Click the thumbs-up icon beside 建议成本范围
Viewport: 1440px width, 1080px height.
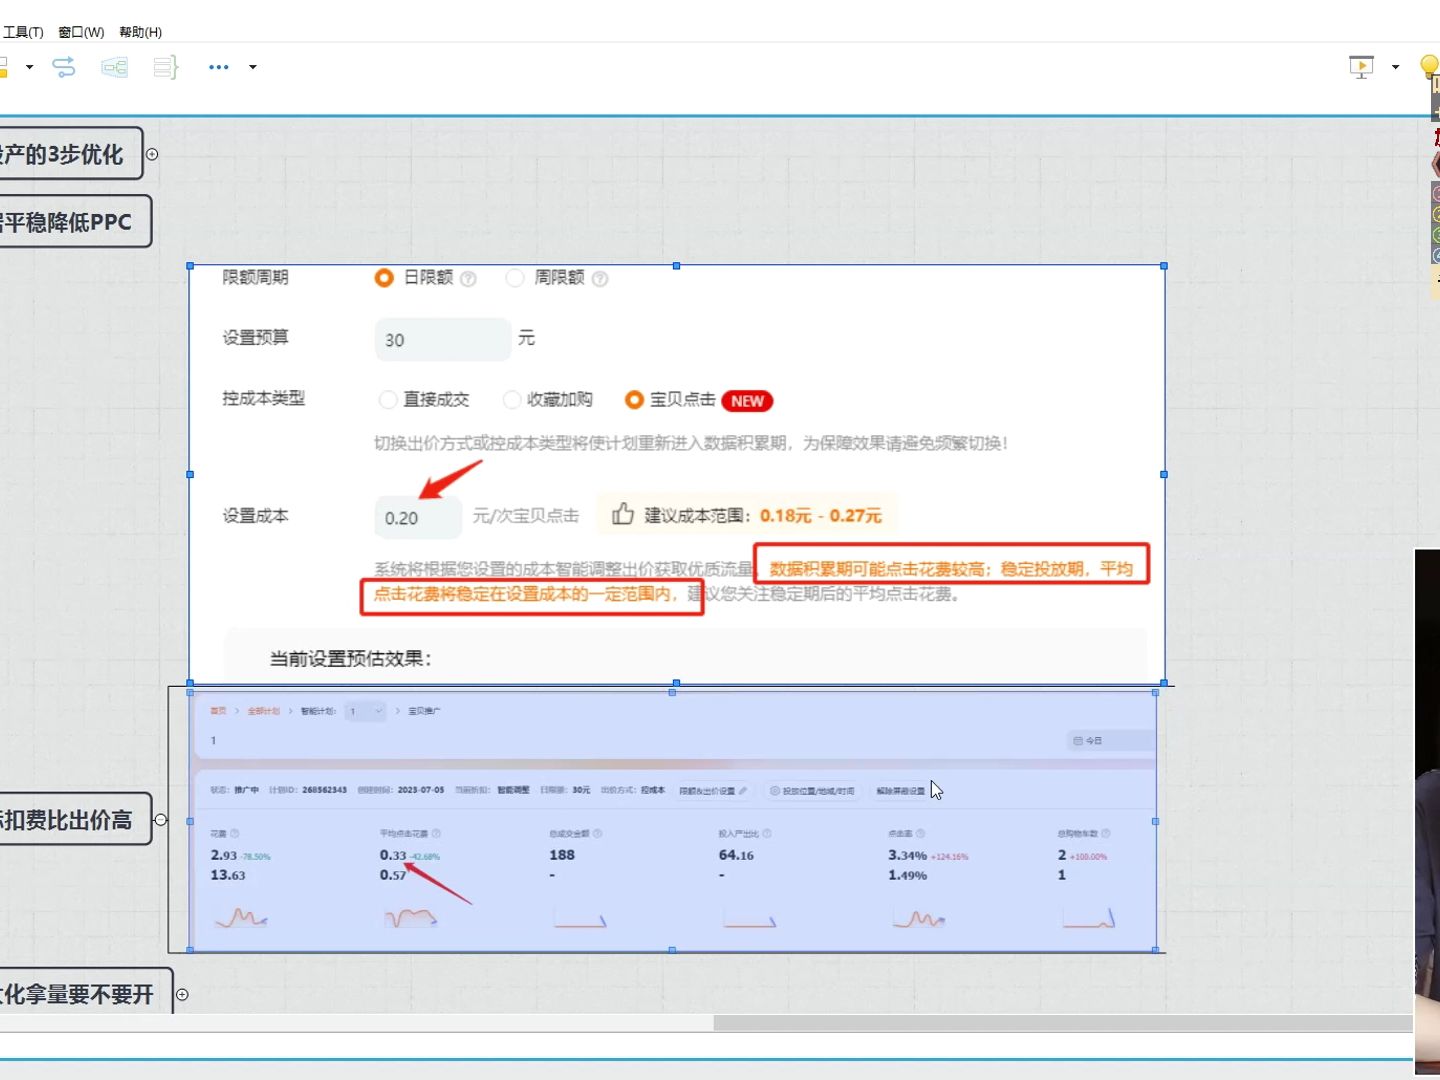(623, 513)
